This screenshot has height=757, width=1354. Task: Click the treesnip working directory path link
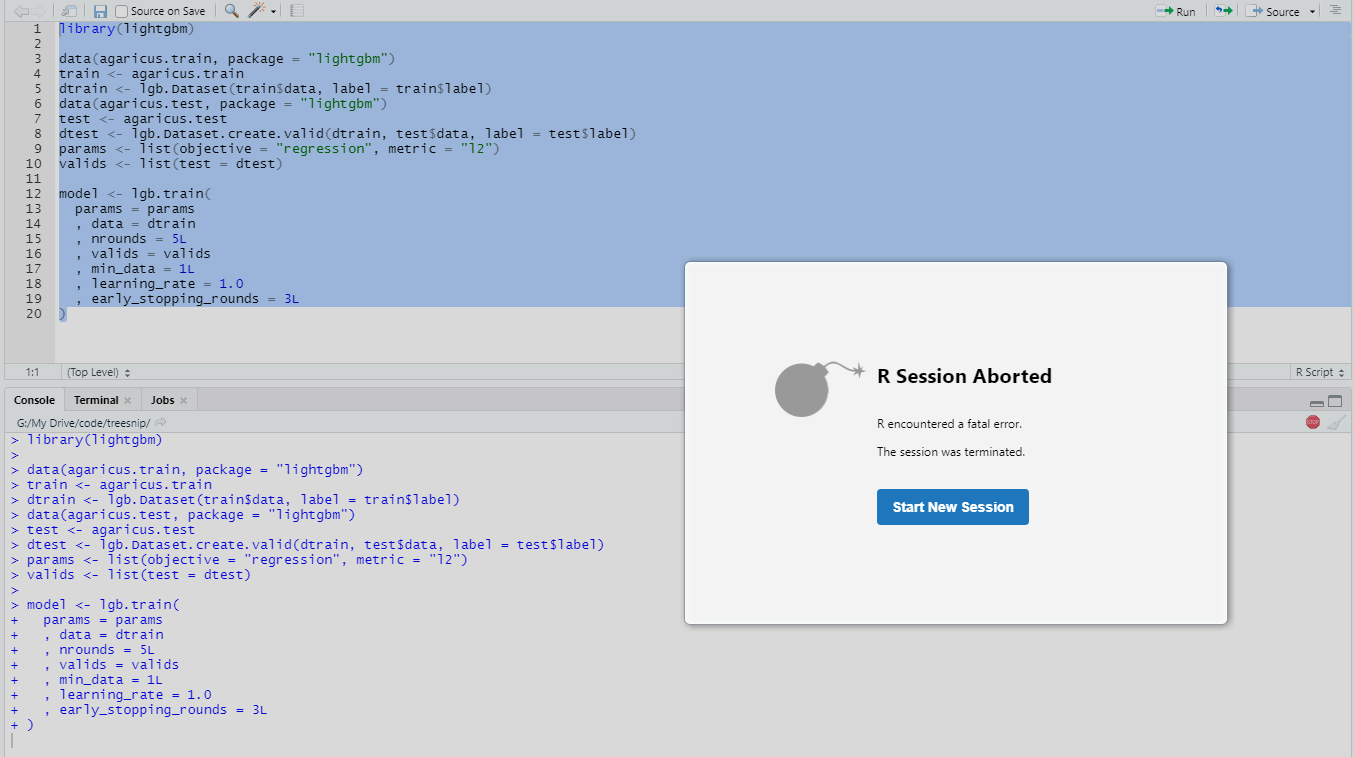[x=83, y=422]
